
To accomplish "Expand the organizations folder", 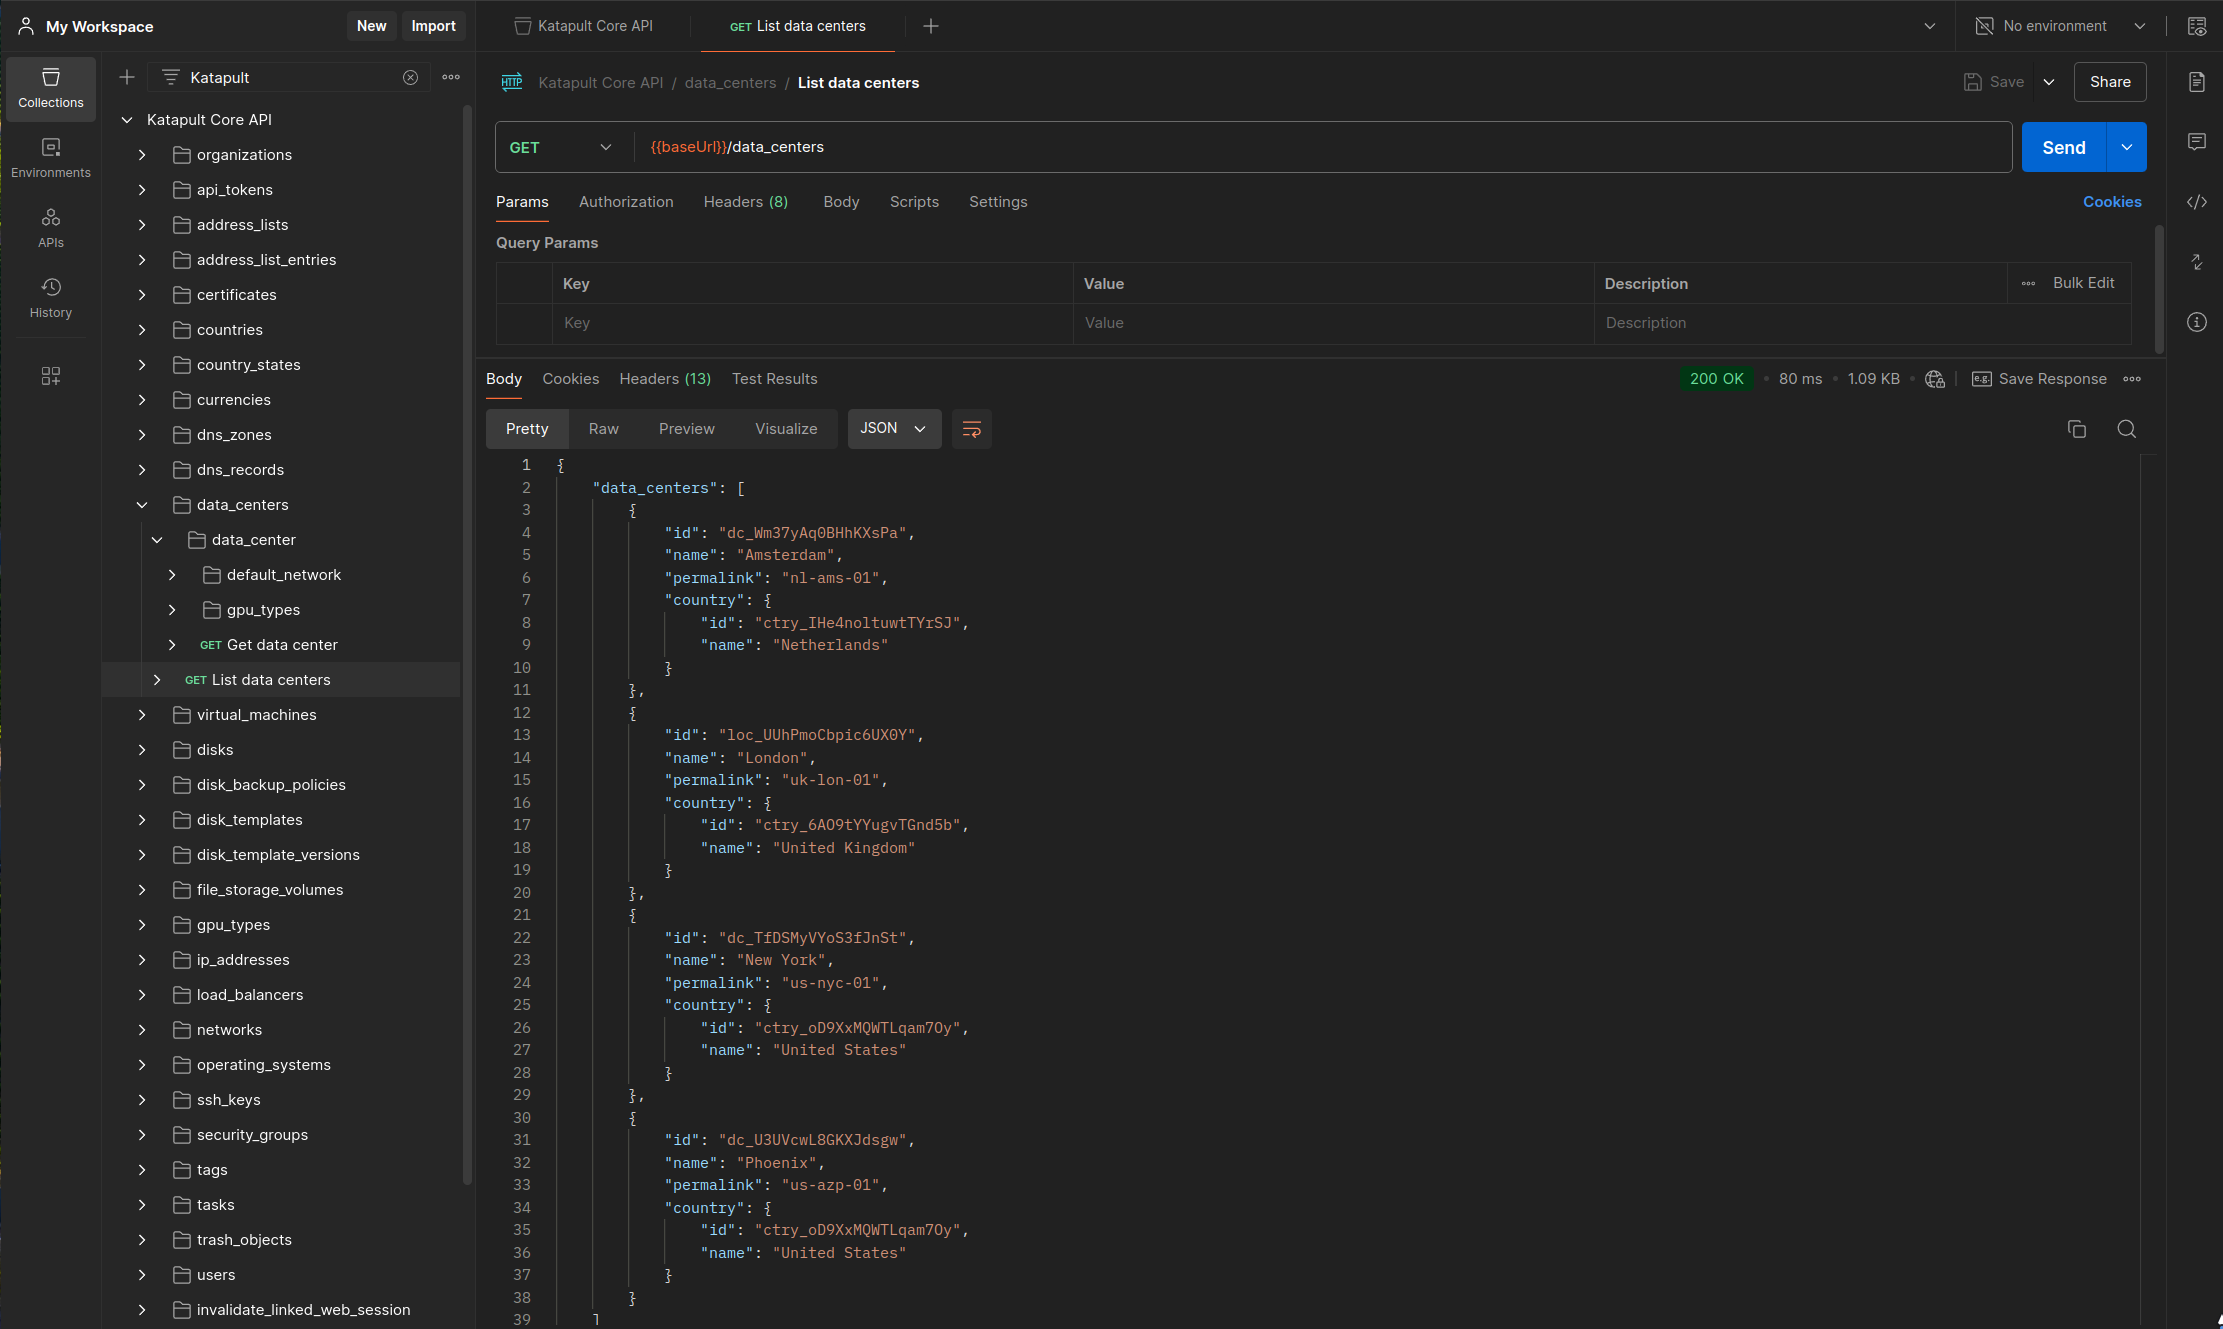I will [x=142, y=155].
